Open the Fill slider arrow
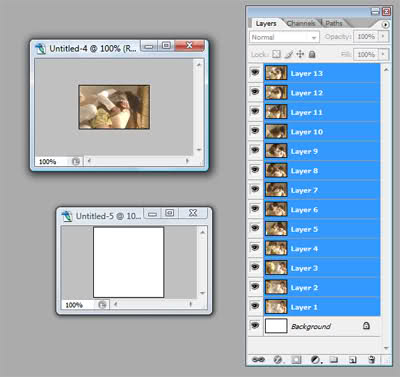Image resolution: width=400 pixels, height=377 pixels. (x=384, y=54)
